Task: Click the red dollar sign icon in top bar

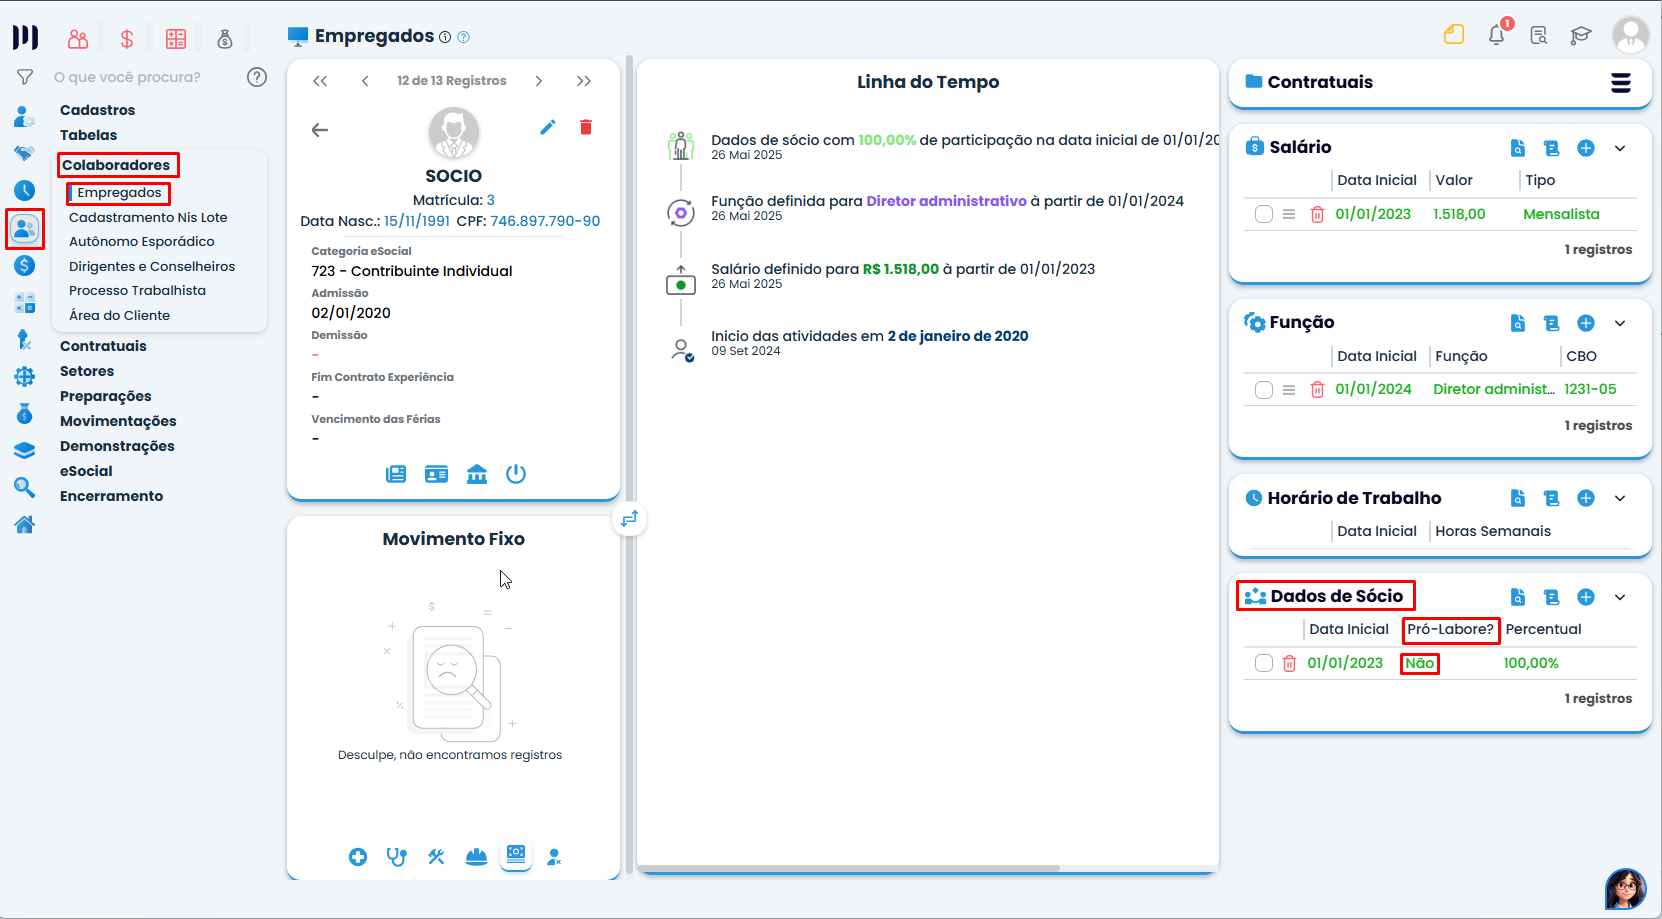Action: coord(127,39)
